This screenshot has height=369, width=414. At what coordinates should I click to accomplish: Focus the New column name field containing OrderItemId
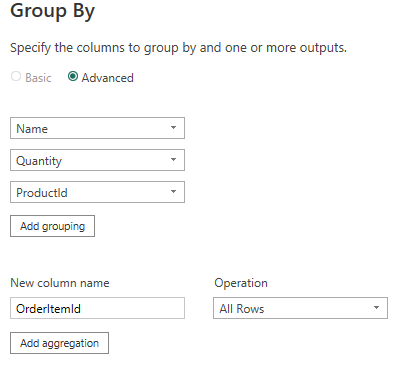(x=97, y=308)
